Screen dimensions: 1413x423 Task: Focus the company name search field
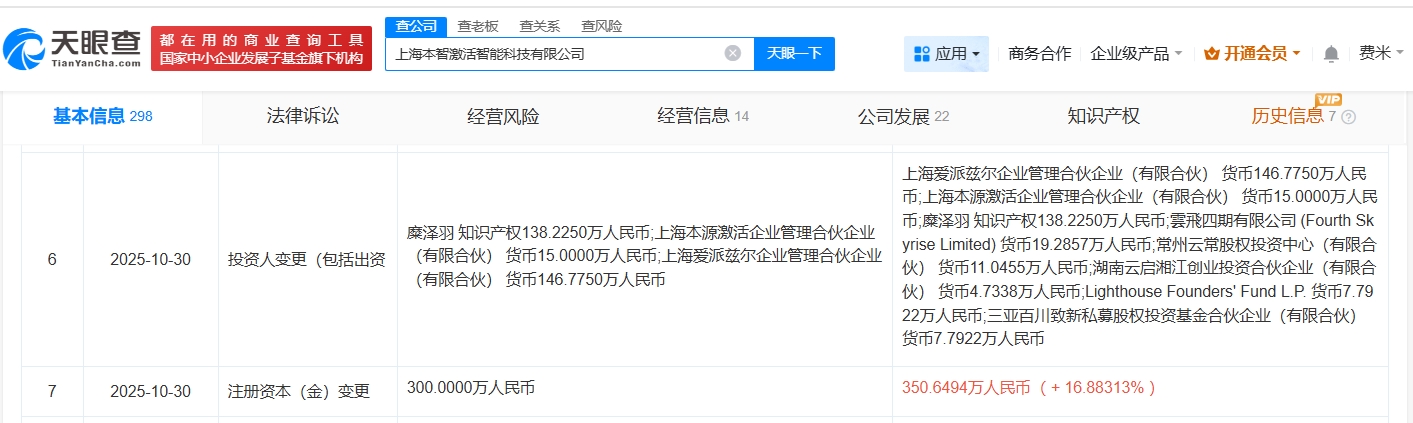[x=570, y=54]
